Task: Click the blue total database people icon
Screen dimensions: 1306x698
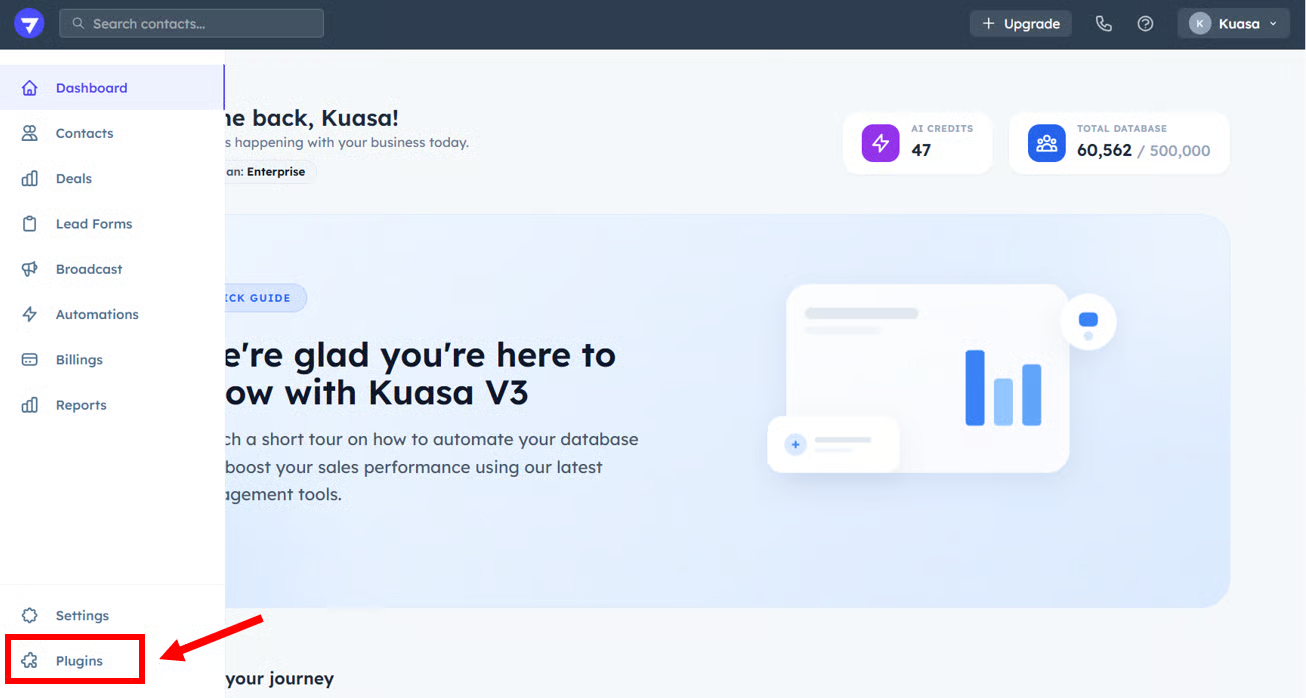Action: pos(1046,143)
